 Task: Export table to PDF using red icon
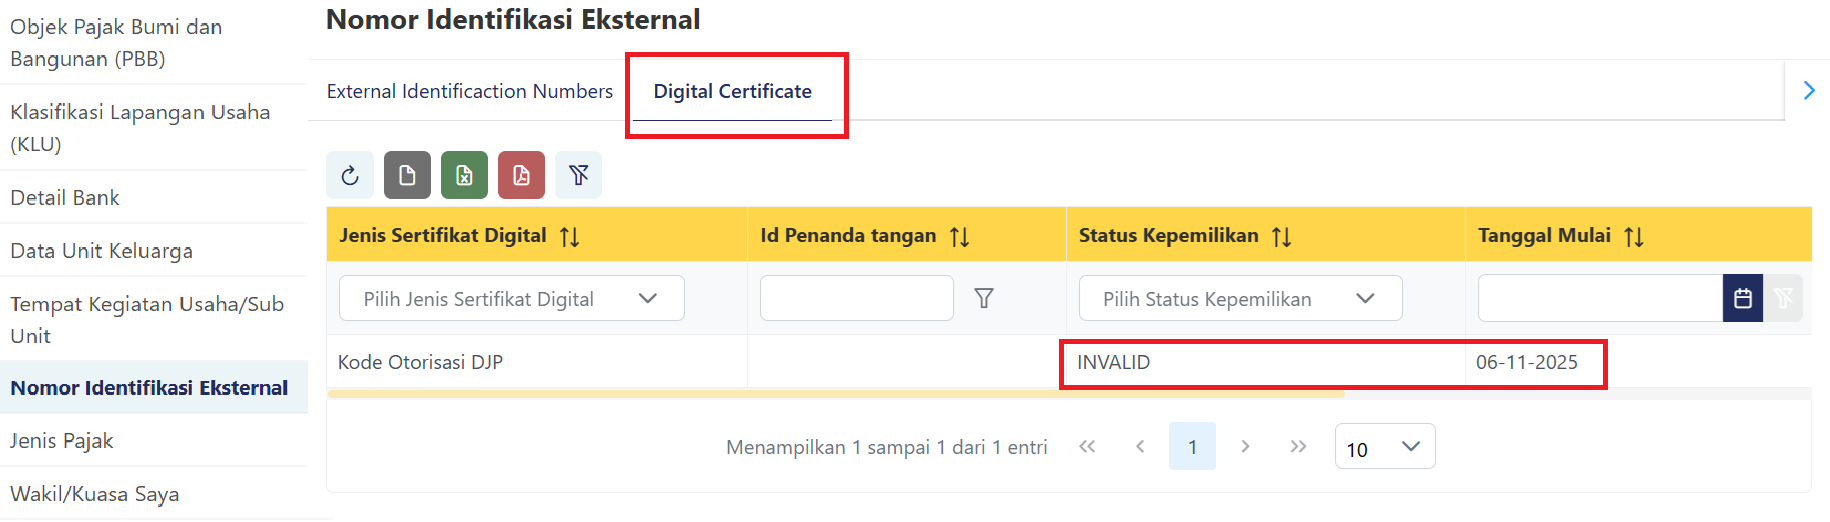pos(521,176)
